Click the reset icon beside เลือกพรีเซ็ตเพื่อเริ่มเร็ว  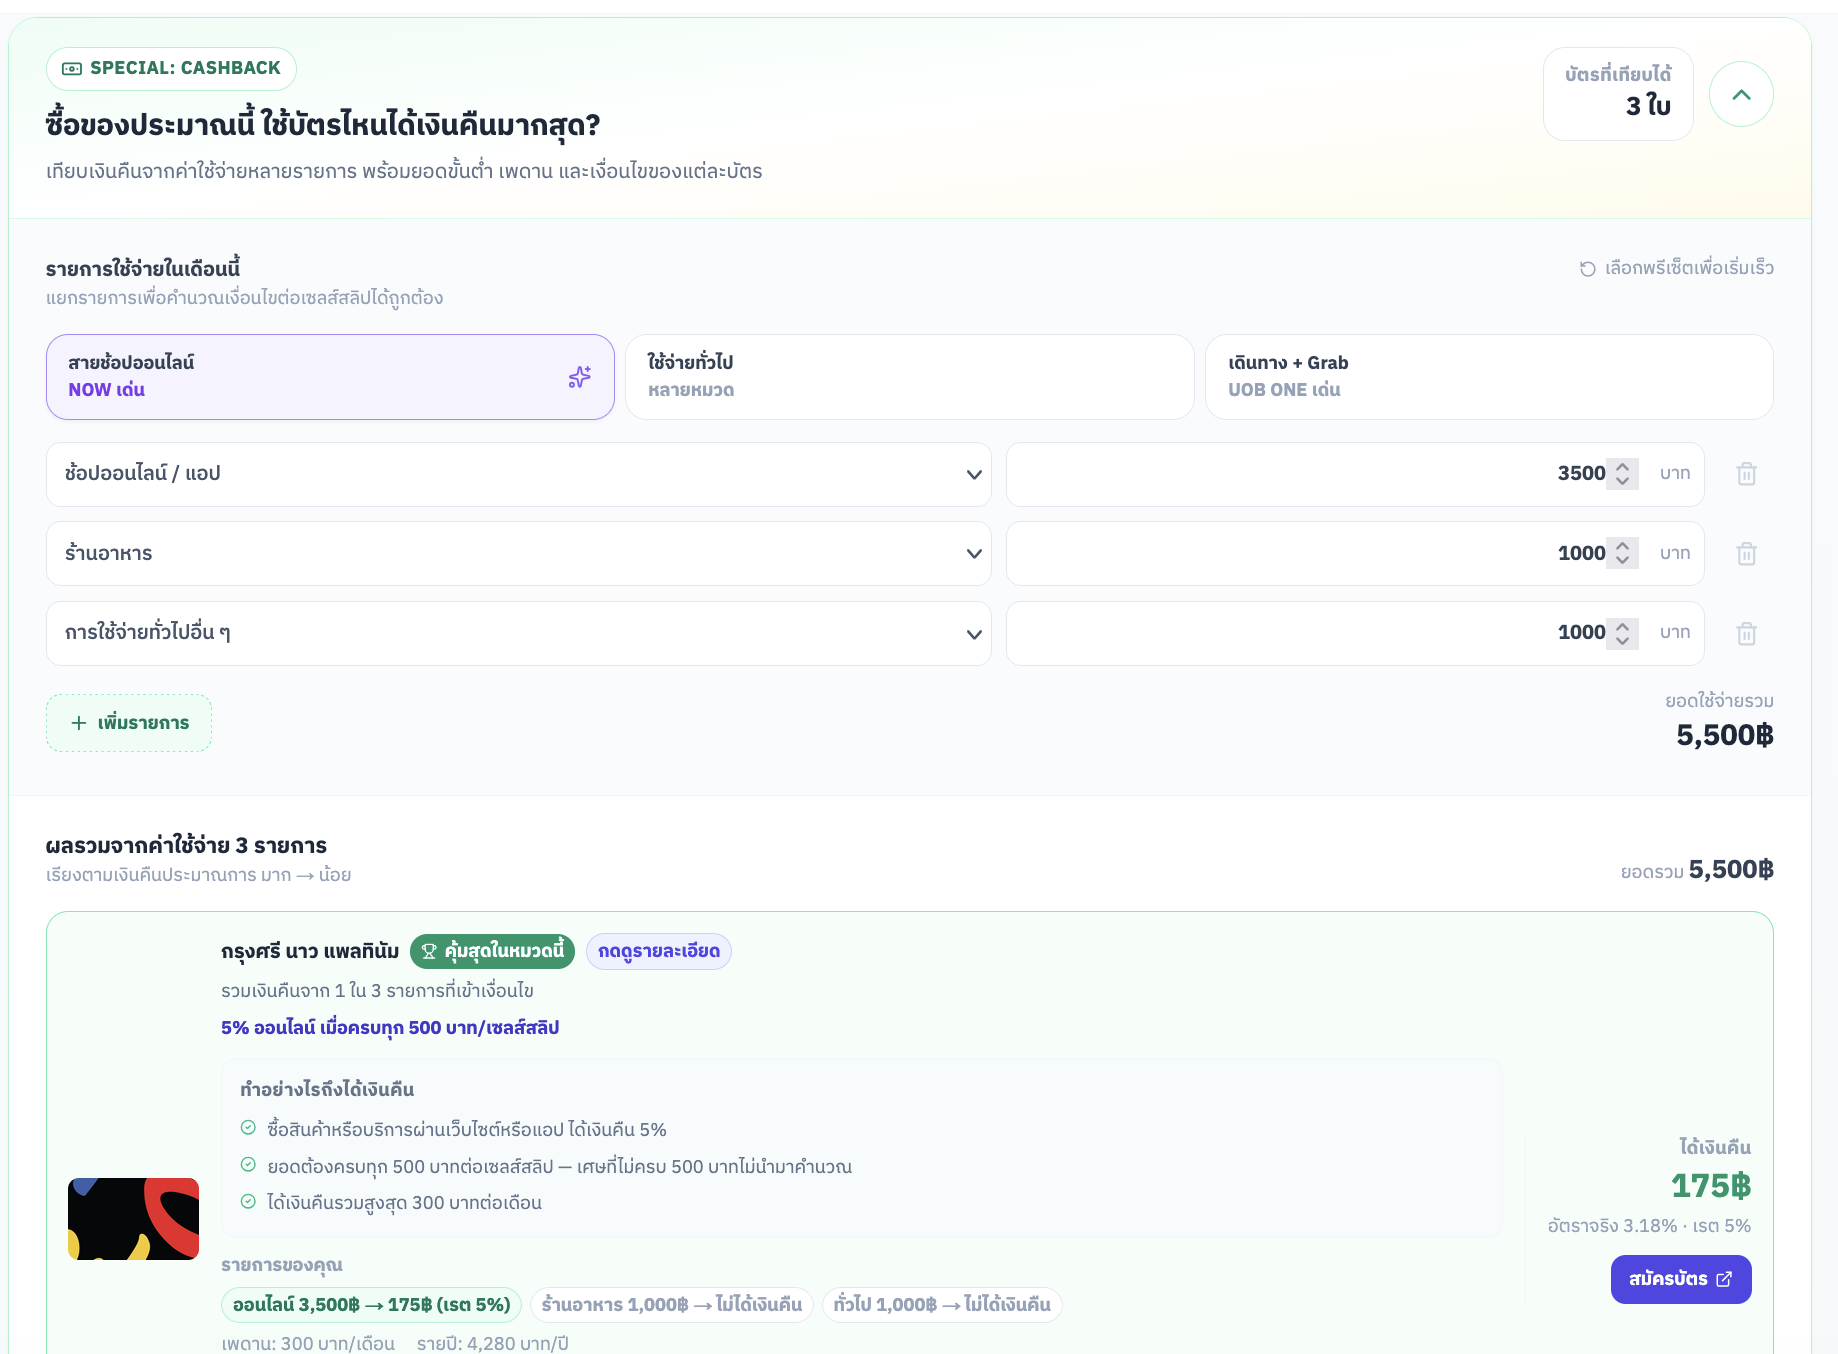pyautogui.click(x=1587, y=268)
